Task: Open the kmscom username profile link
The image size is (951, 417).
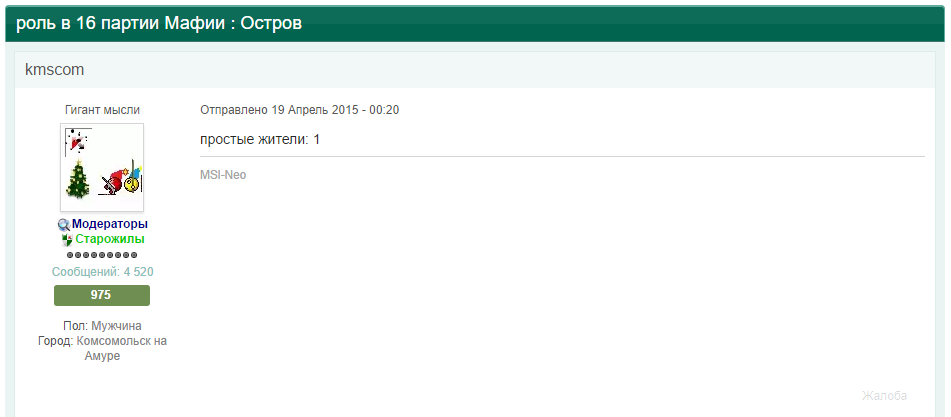Action: pos(55,70)
